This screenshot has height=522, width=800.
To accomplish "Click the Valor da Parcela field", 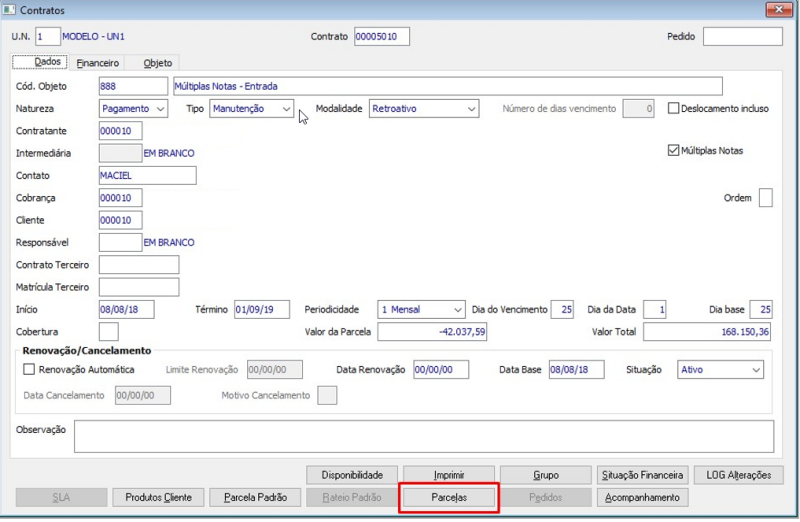I will click(432, 332).
